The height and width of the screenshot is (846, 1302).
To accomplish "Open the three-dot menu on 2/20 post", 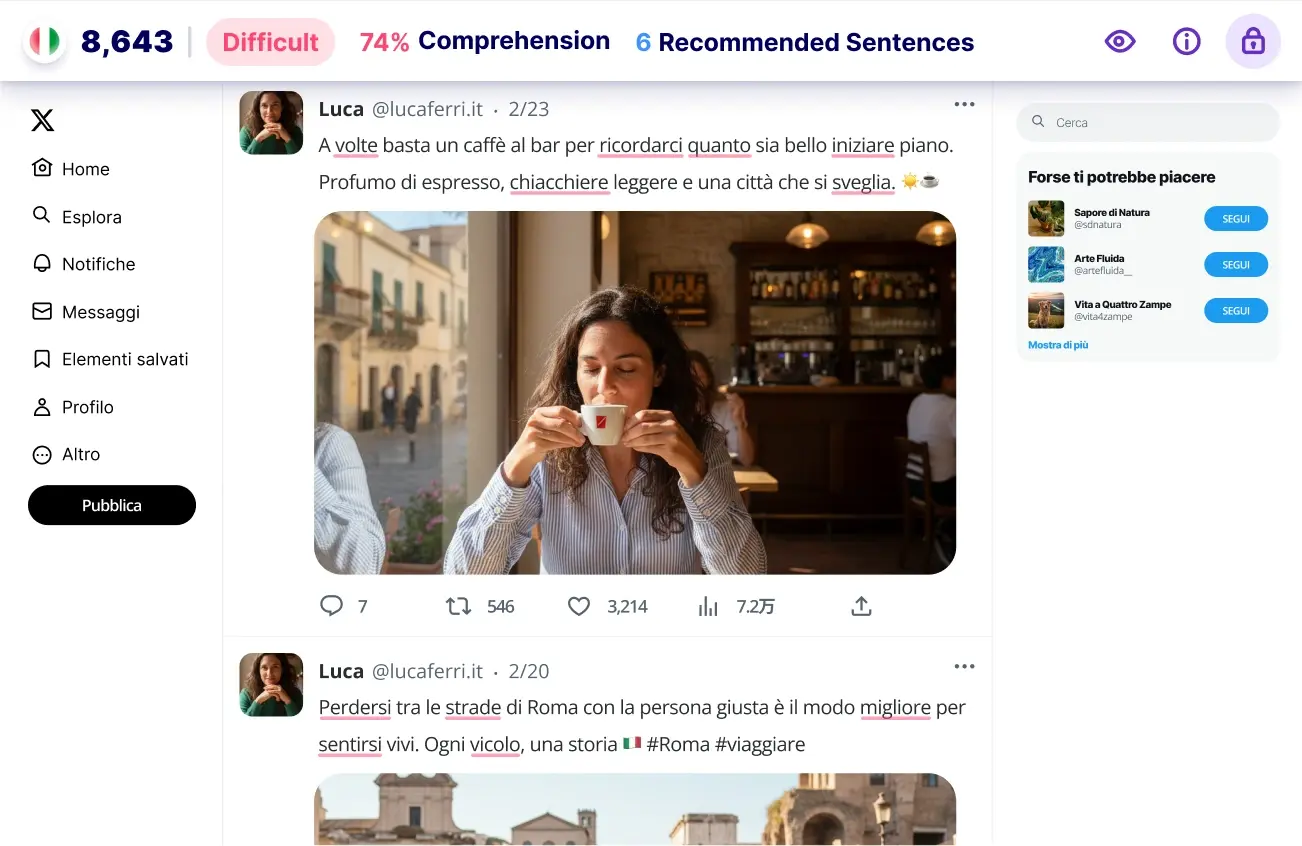I will (x=964, y=666).
